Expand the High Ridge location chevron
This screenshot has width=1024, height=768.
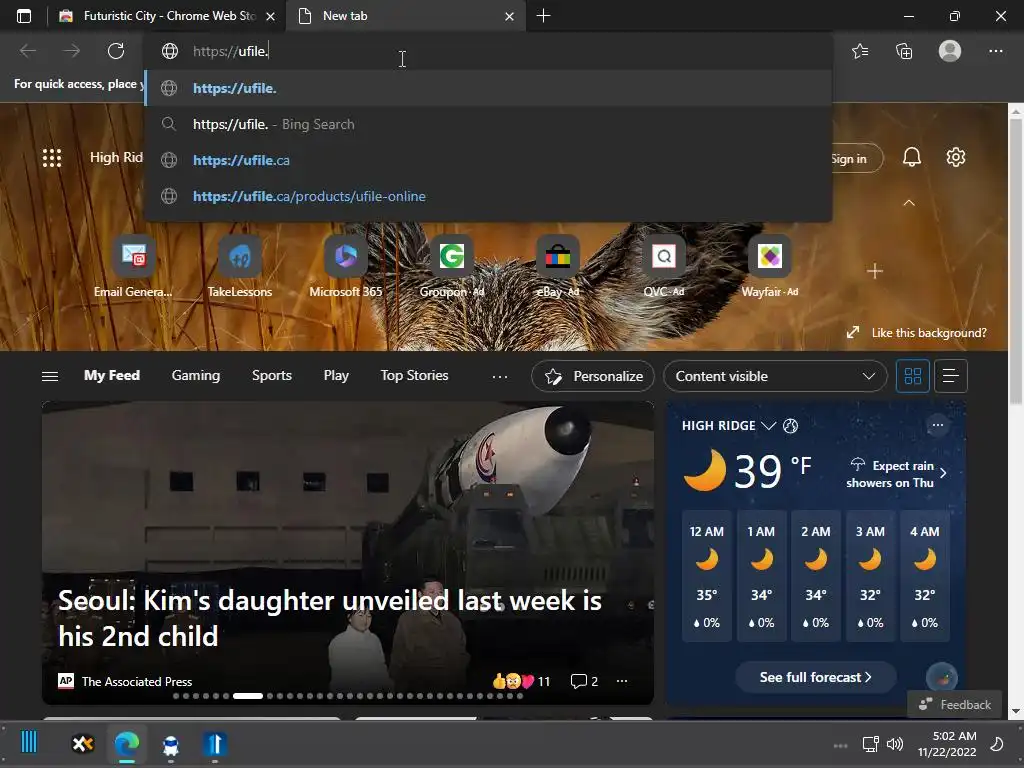tap(769, 426)
